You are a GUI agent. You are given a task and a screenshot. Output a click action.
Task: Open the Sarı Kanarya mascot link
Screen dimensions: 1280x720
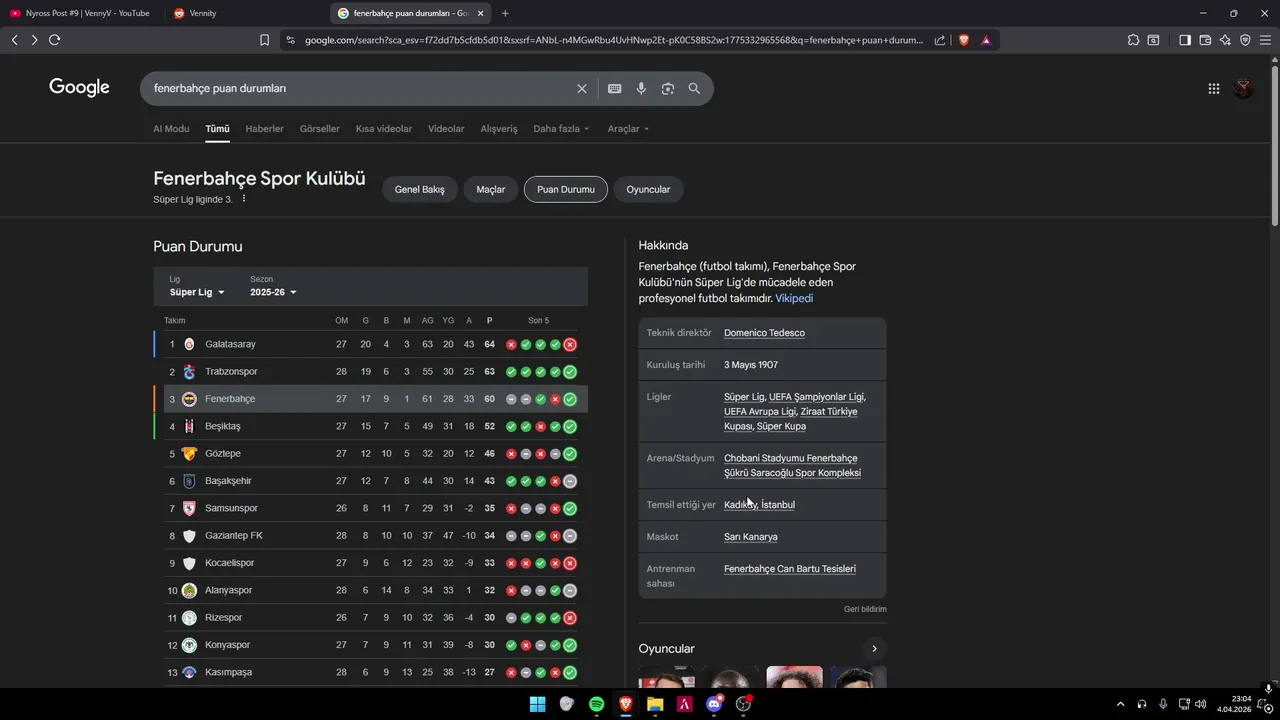[751, 537]
